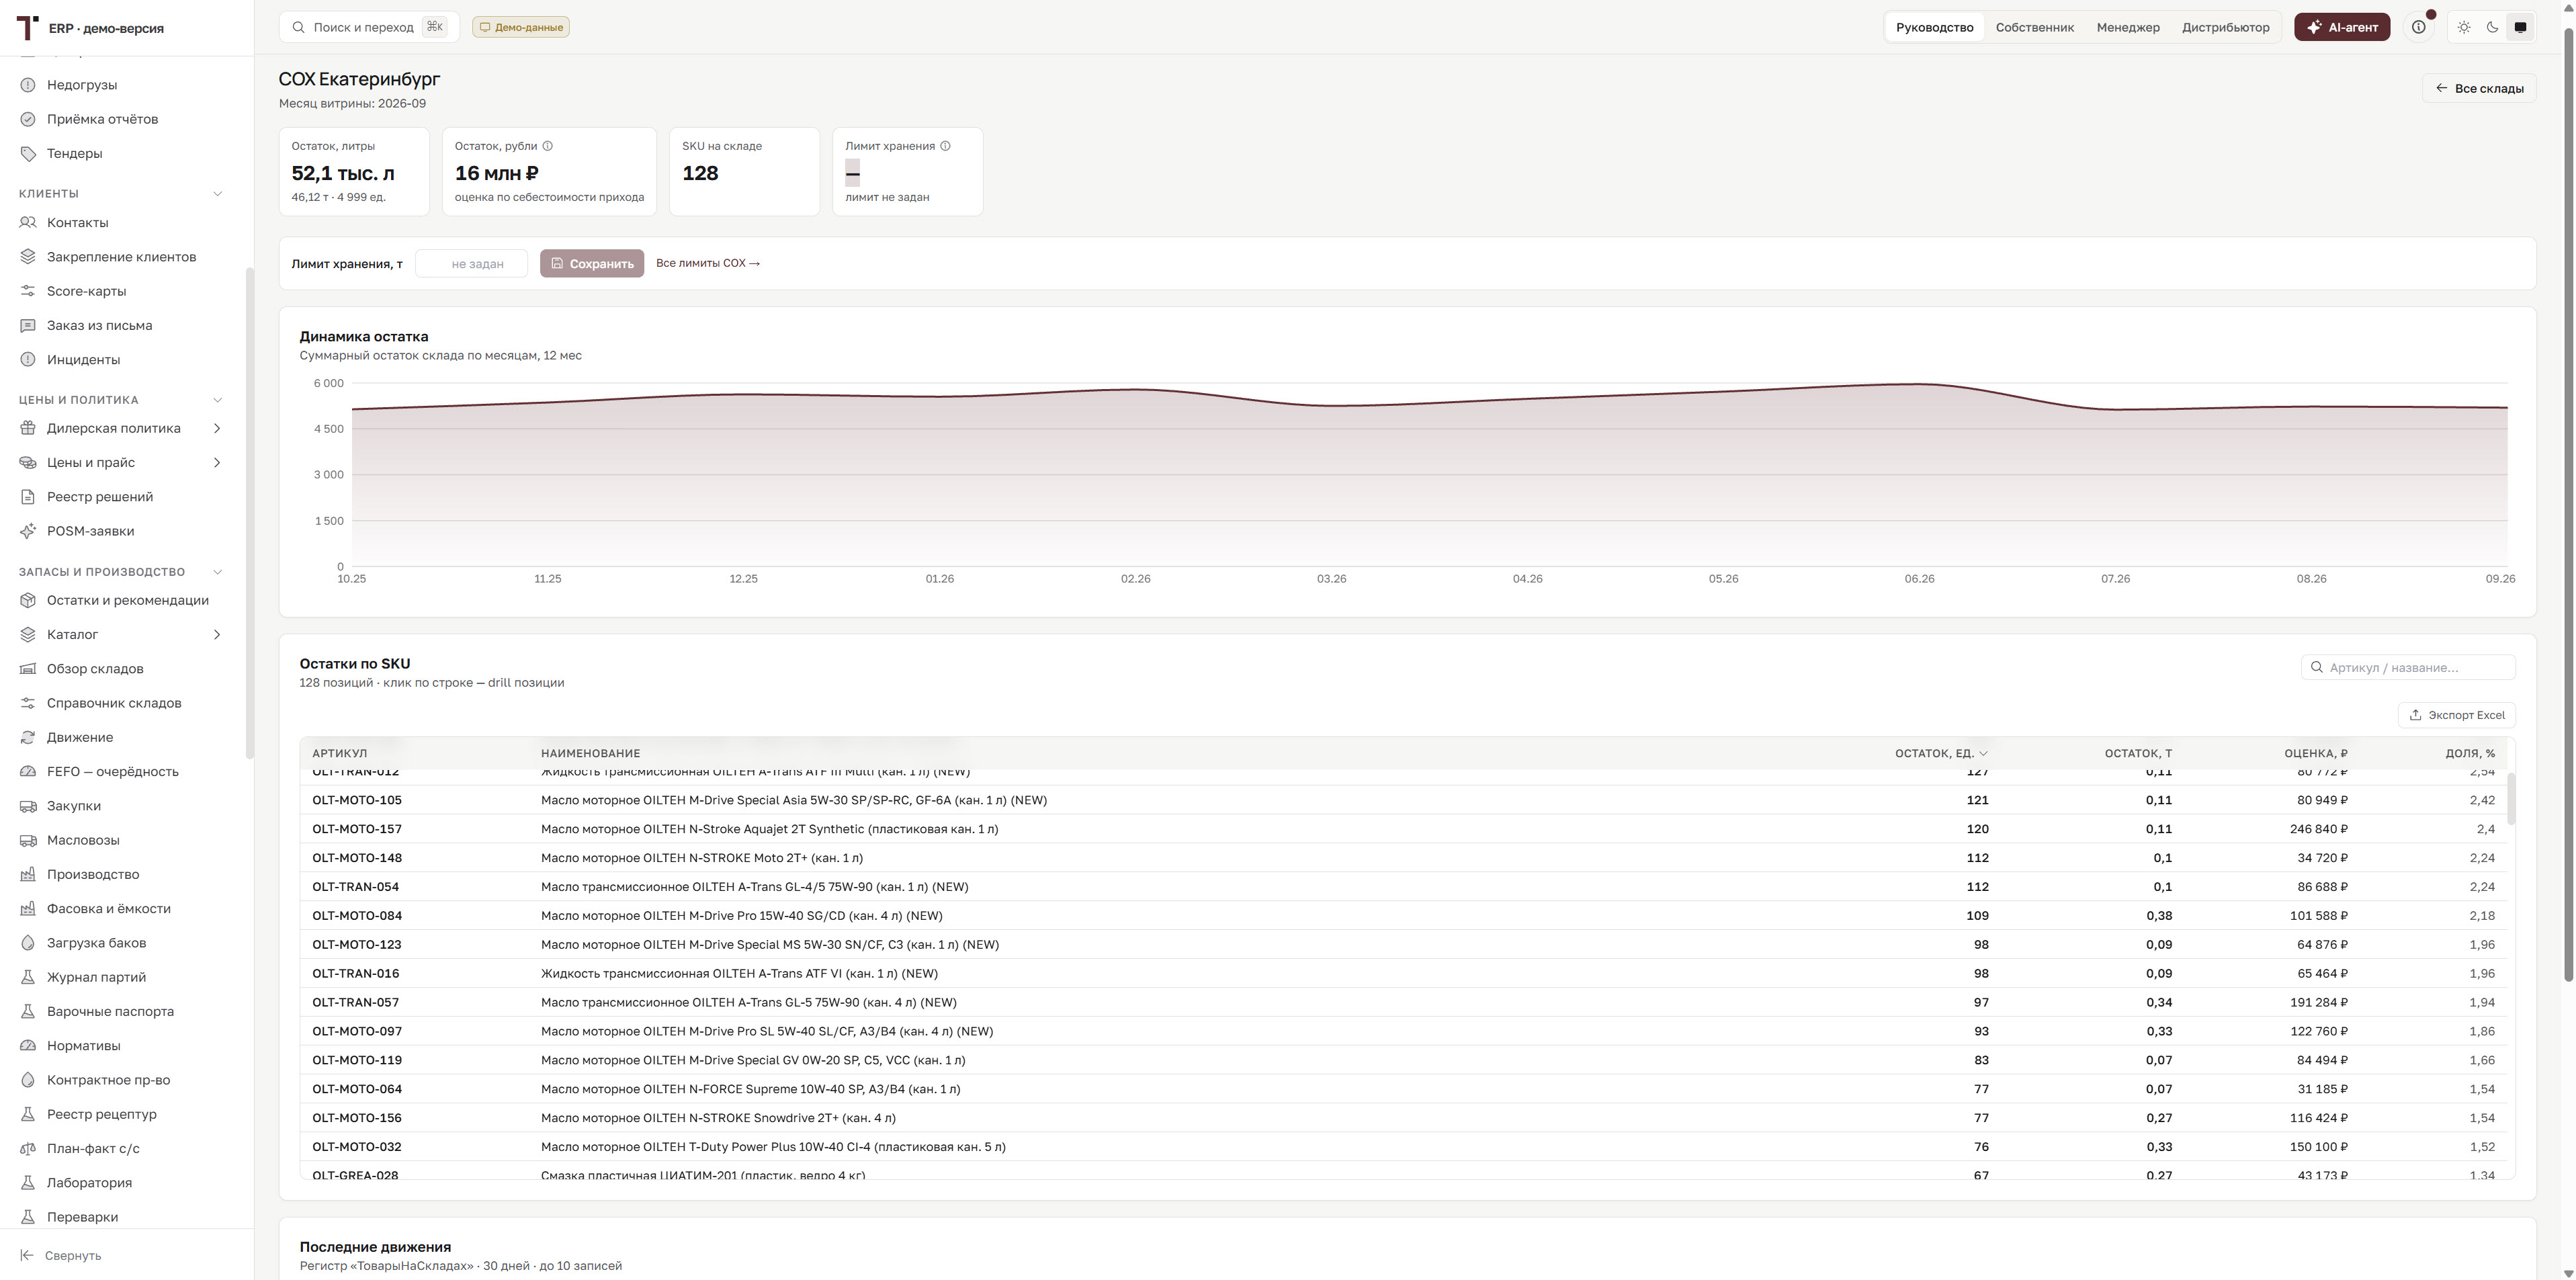Collapse the ЦЕНЫ И ПОЛИТИКА section

click(x=217, y=400)
